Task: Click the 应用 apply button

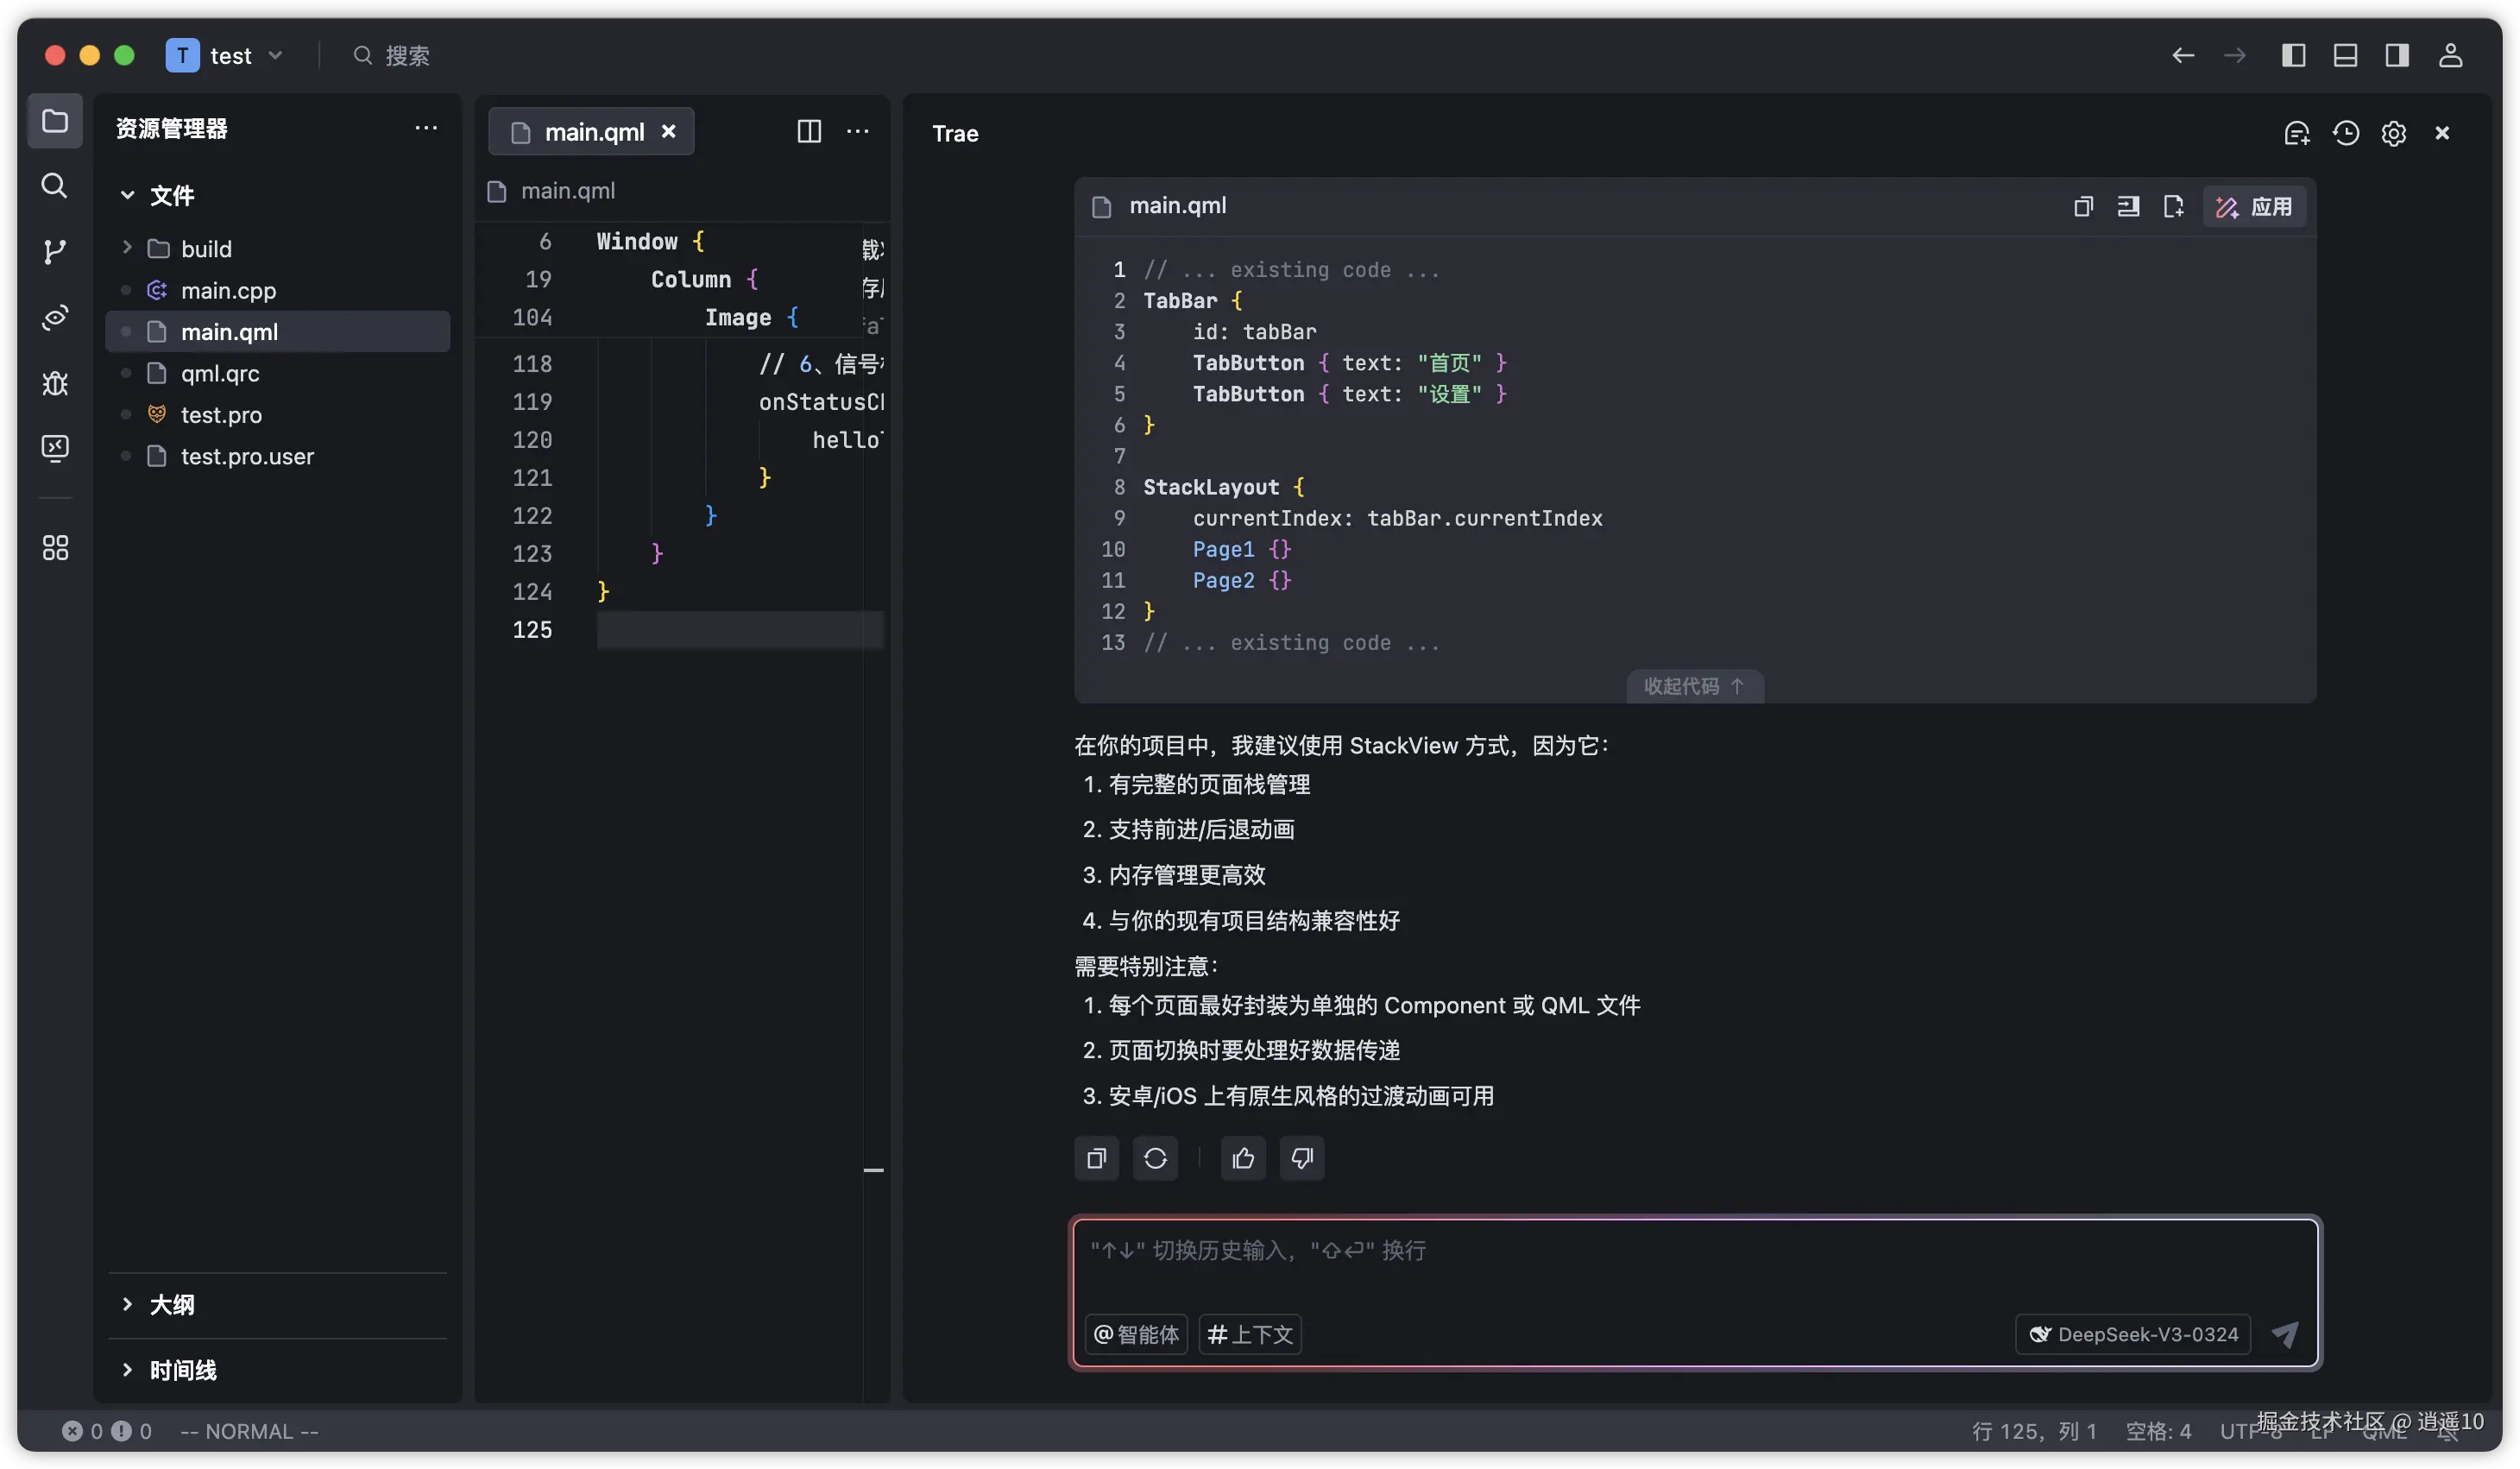Action: click(x=2255, y=206)
